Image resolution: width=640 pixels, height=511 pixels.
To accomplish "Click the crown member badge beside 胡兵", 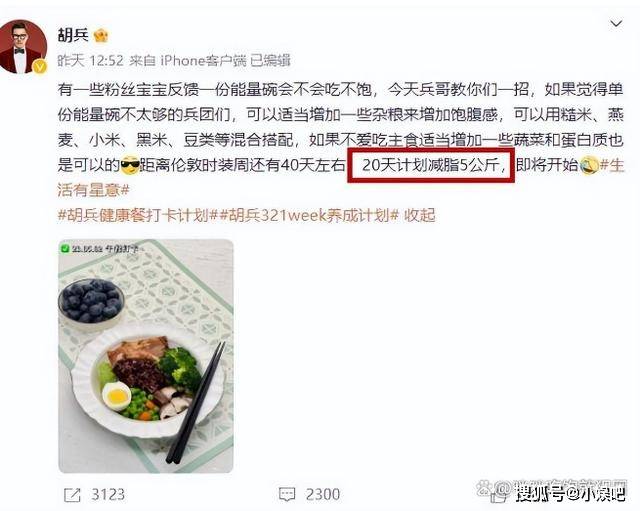I will pyautogui.click(x=101, y=36).
